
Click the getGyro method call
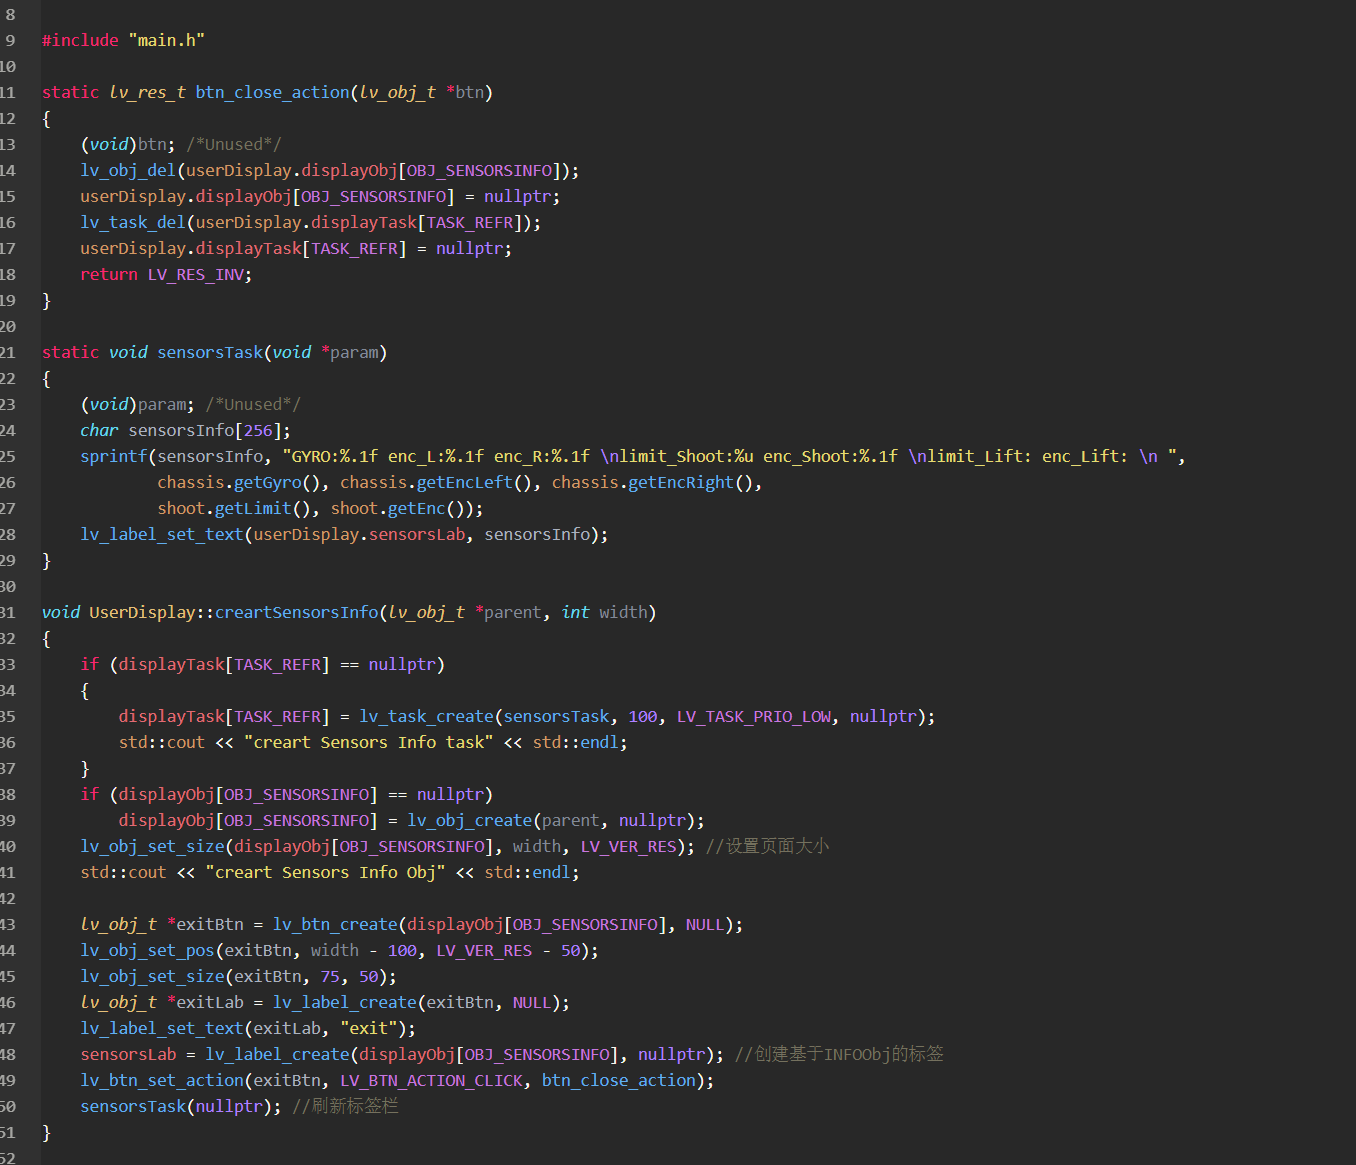[267, 482]
